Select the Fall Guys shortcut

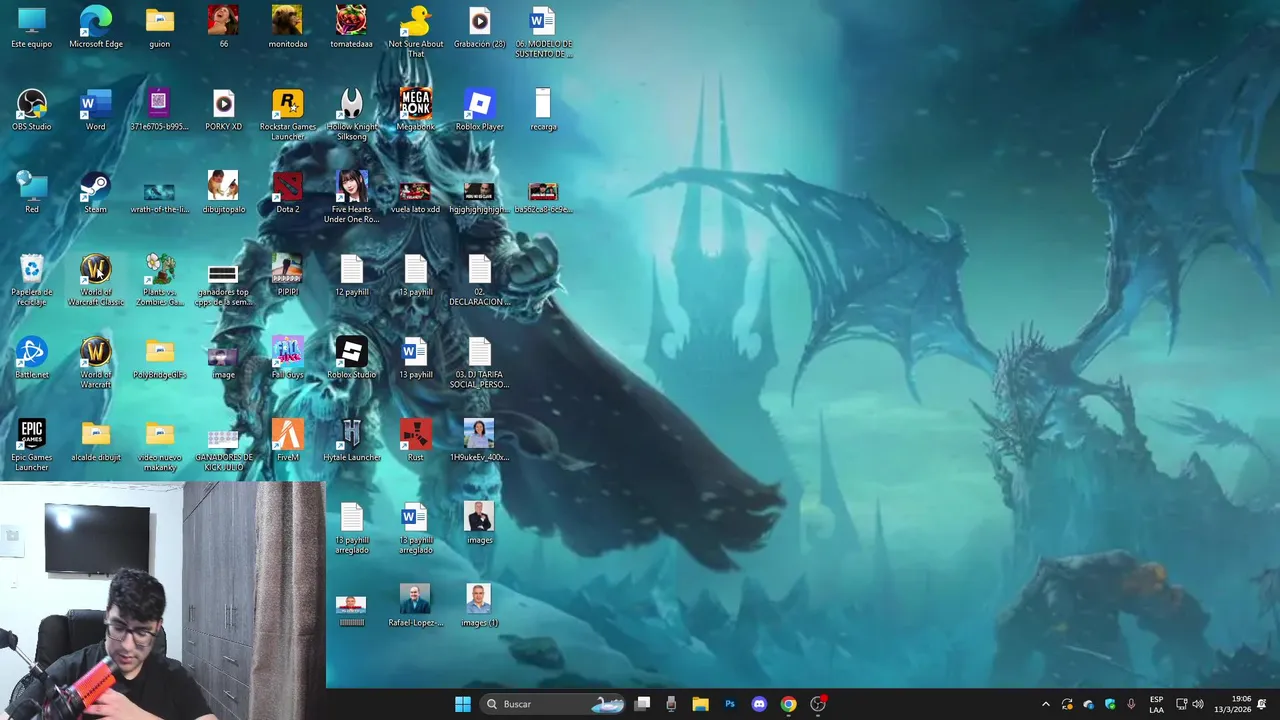287,358
